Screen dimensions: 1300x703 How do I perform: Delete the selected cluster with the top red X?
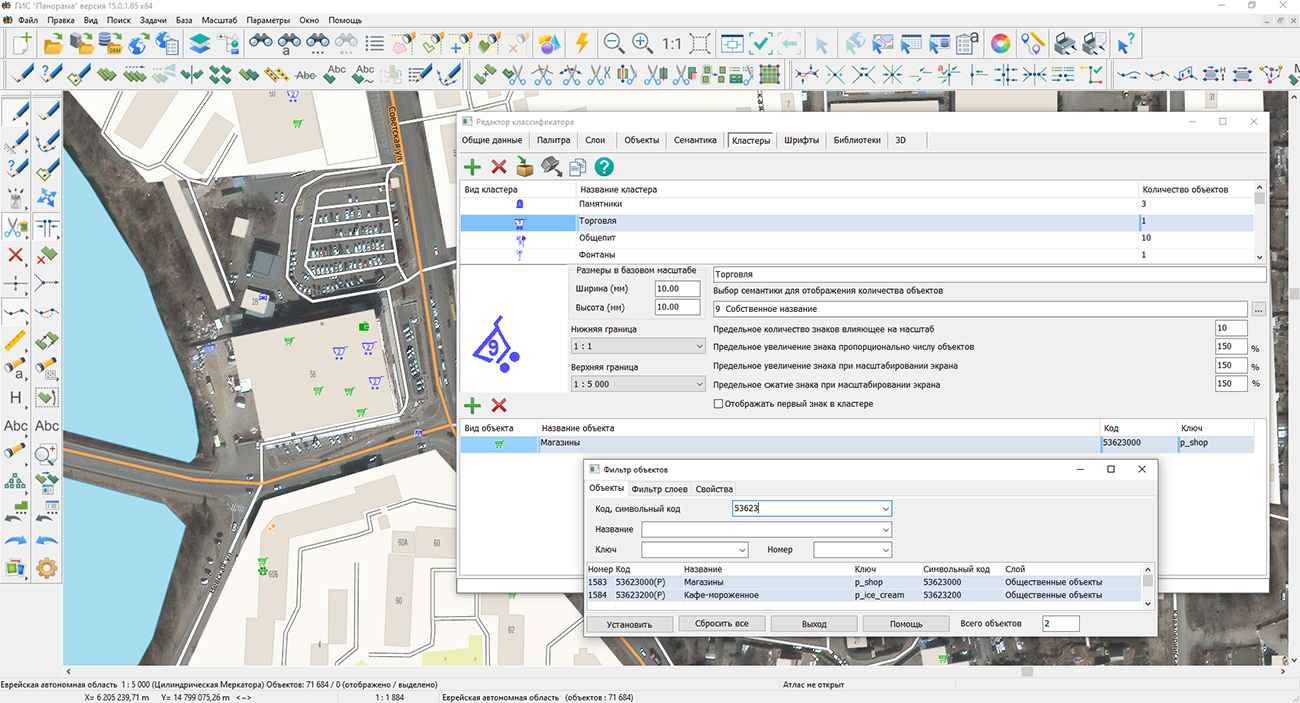[498, 167]
